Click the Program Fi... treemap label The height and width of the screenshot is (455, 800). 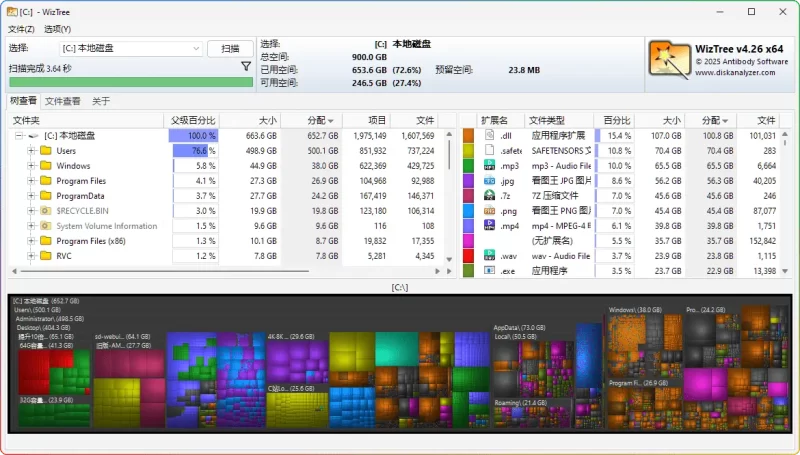[x=638, y=383]
